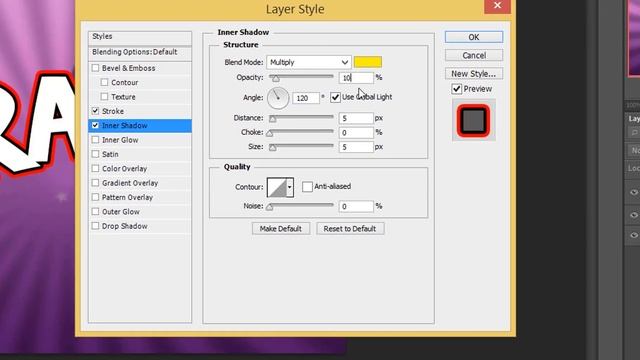Image resolution: width=640 pixels, height=360 pixels.
Task: Open the Contour picker dropdown arrow
Action: 289,187
